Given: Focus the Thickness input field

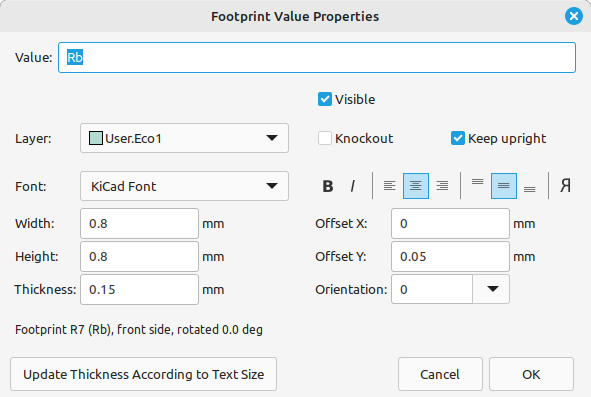Looking at the screenshot, I should tap(139, 290).
